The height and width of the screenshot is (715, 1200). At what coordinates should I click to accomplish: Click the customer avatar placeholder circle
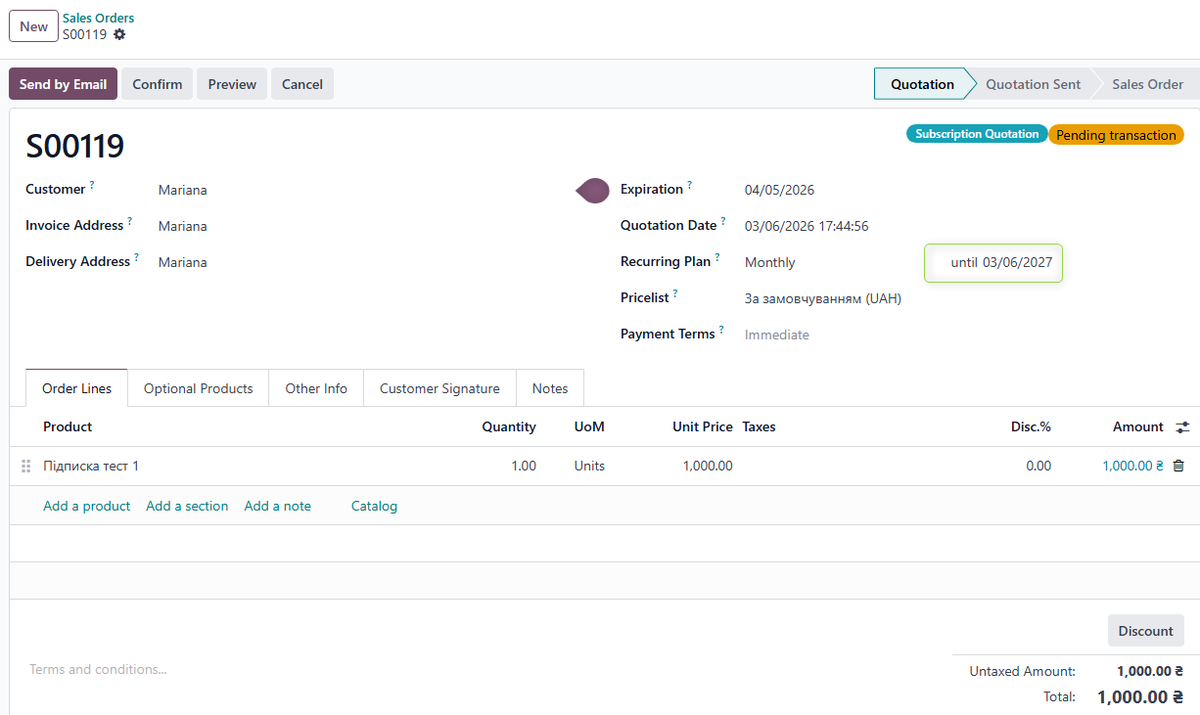pos(592,190)
